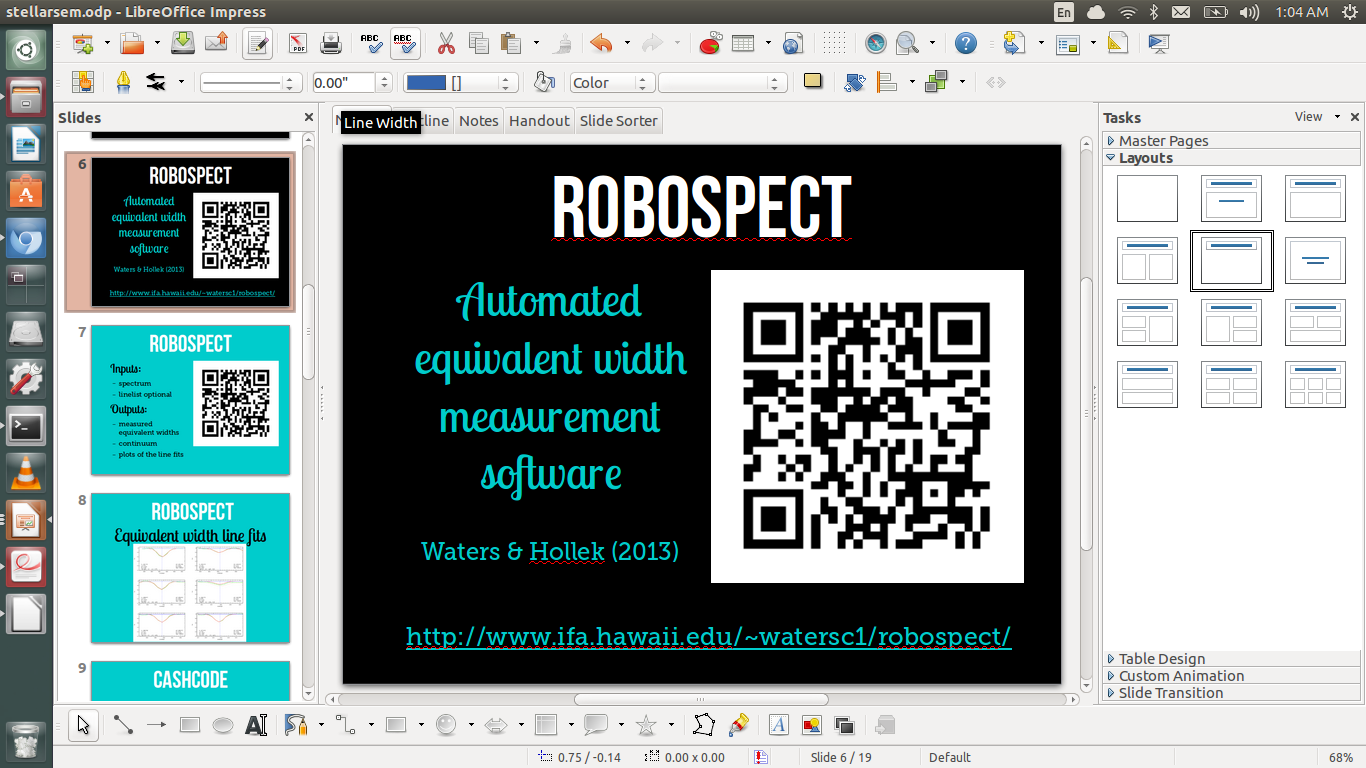Viewport: 1366px width, 768px height.
Task: Insert a chart using the chart icon
Action: pyautogui.click(x=710, y=43)
